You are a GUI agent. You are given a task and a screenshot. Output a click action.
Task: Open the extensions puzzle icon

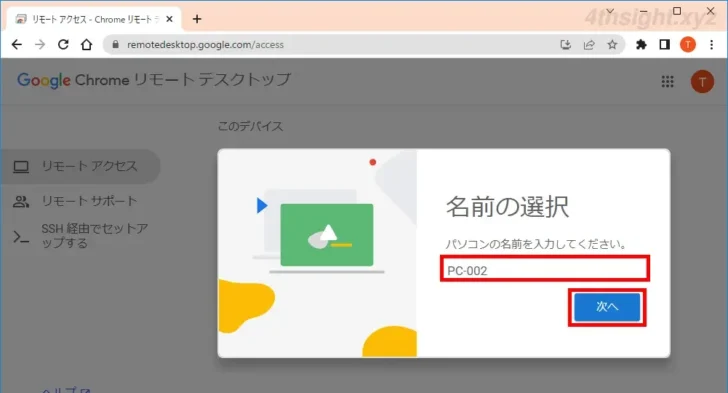click(641, 45)
